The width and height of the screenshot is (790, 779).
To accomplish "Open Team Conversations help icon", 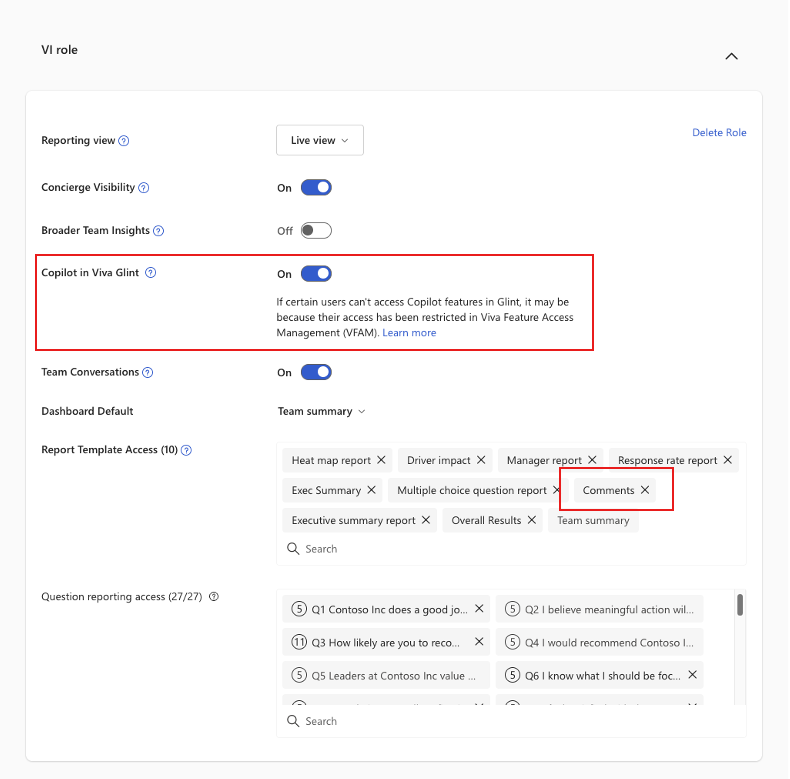I will coord(147,372).
